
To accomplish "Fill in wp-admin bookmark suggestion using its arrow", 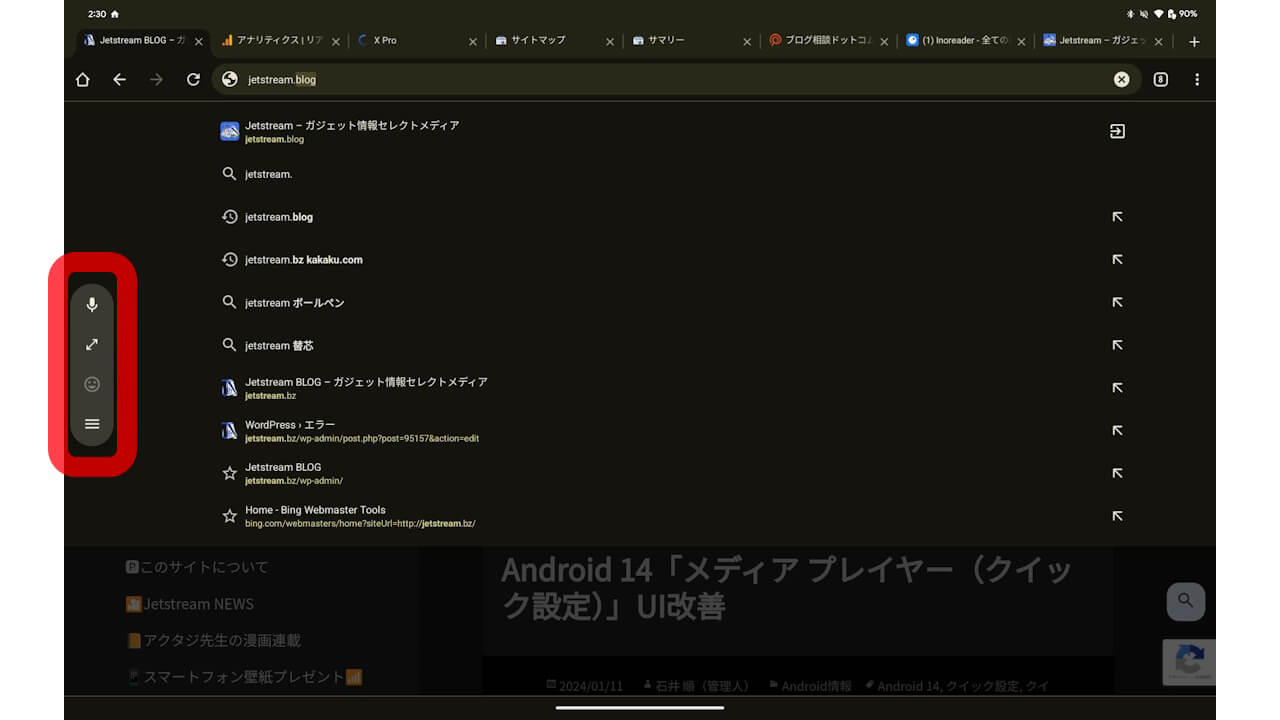I will point(1117,473).
